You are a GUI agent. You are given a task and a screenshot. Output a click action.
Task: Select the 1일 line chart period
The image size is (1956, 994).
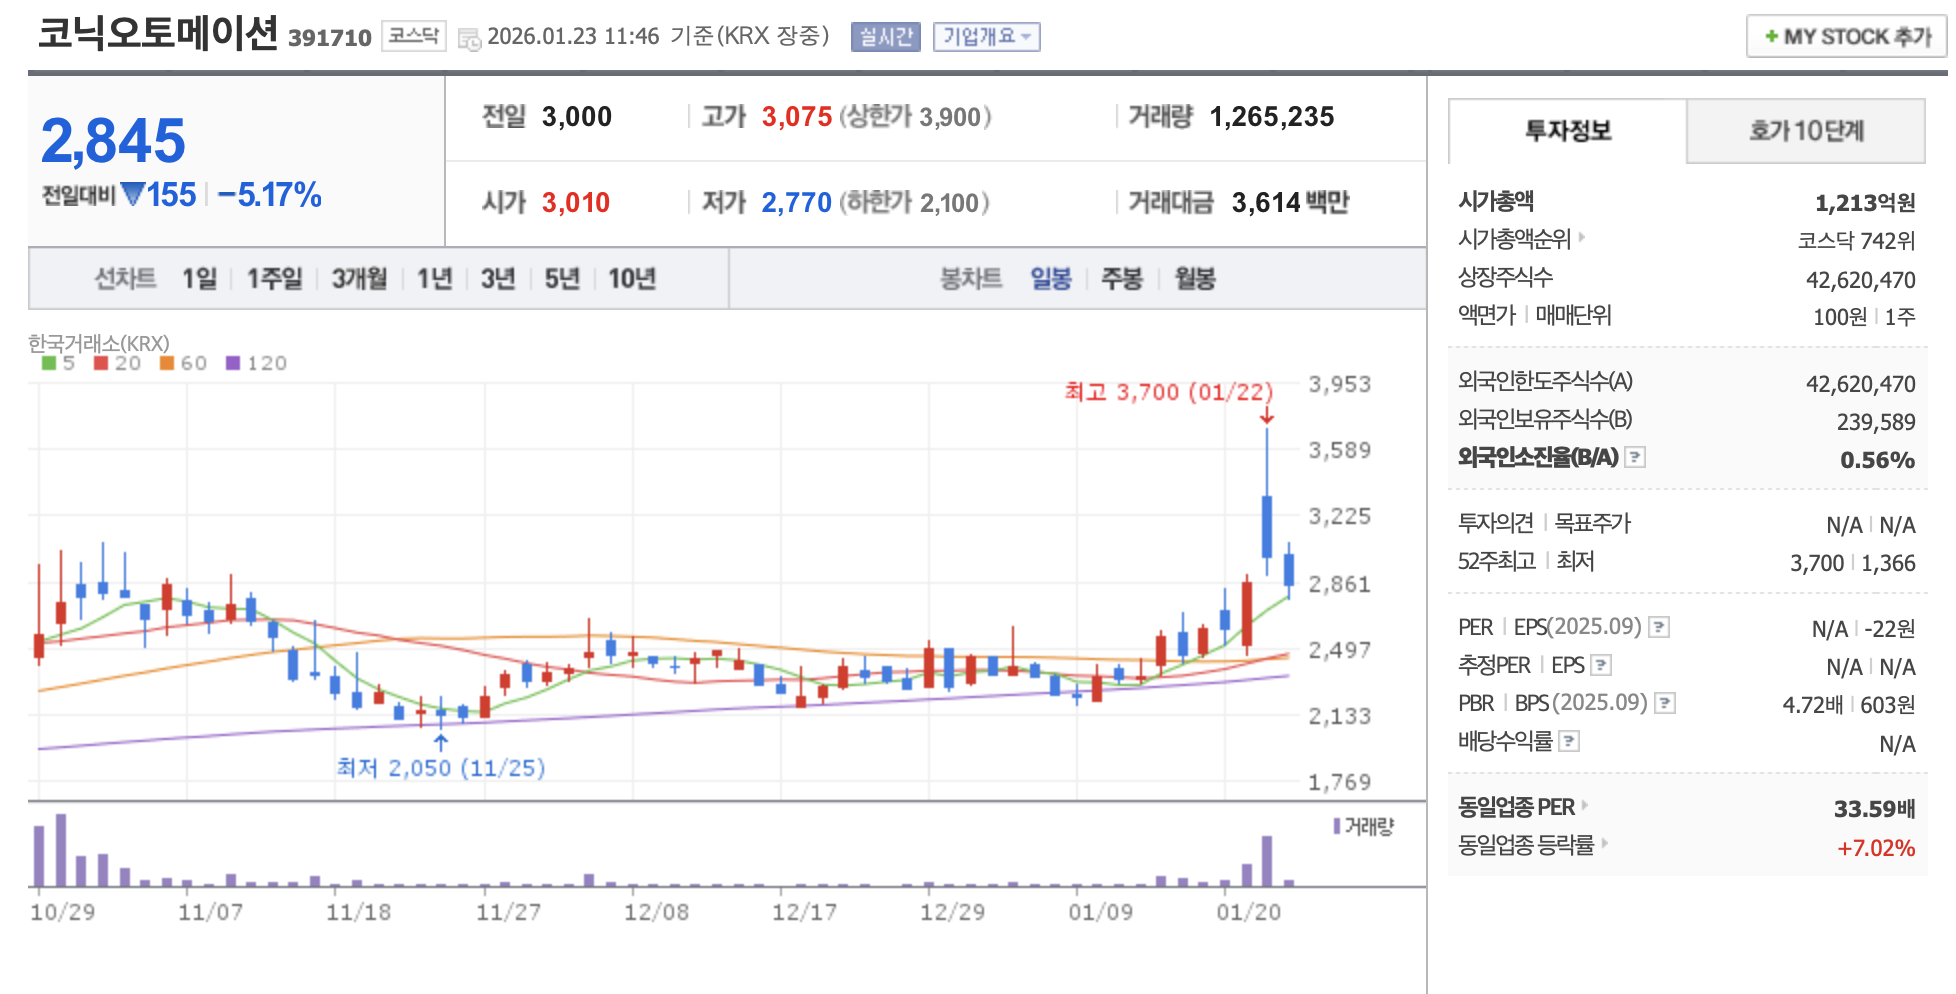point(199,279)
